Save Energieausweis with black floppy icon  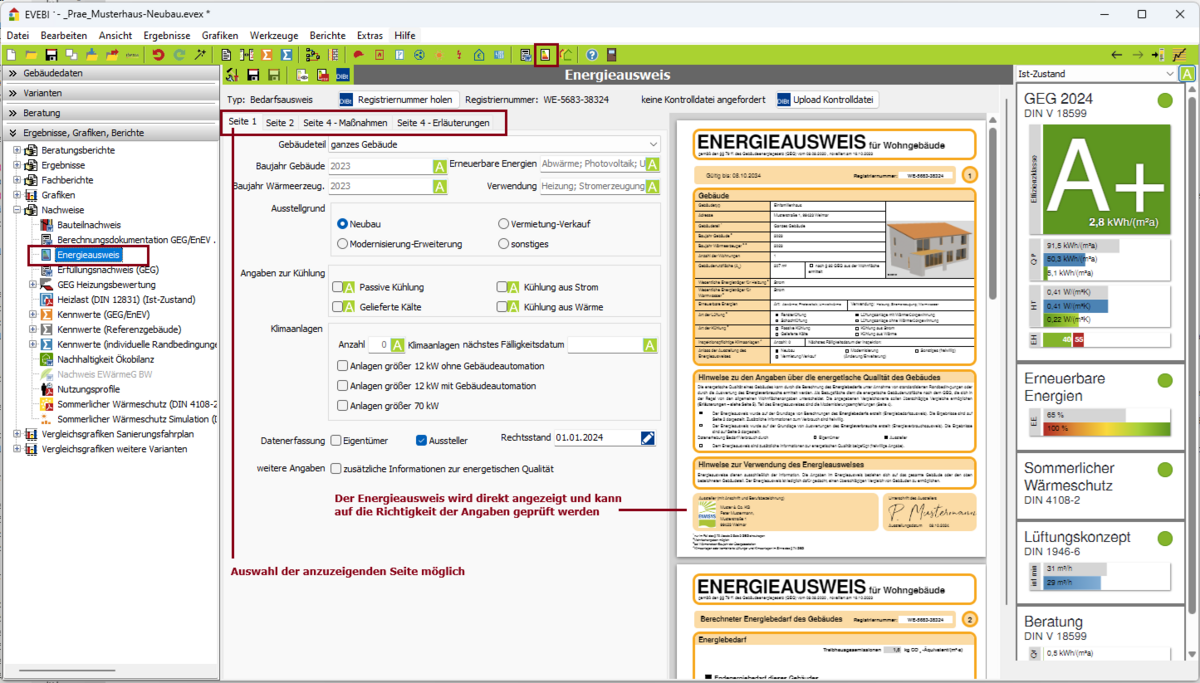[253, 75]
